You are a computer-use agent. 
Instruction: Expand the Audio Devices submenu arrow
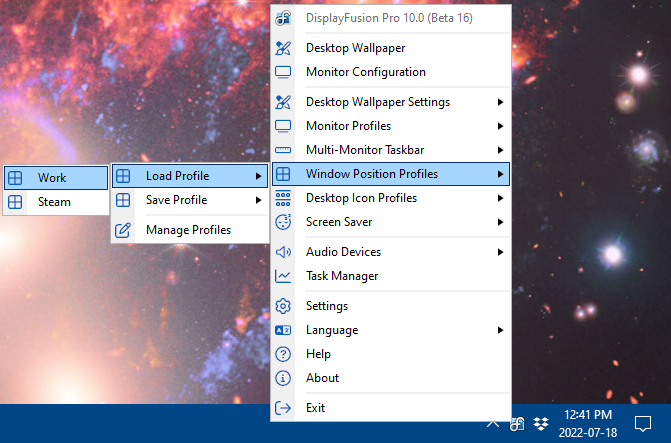pyautogui.click(x=500, y=252)
